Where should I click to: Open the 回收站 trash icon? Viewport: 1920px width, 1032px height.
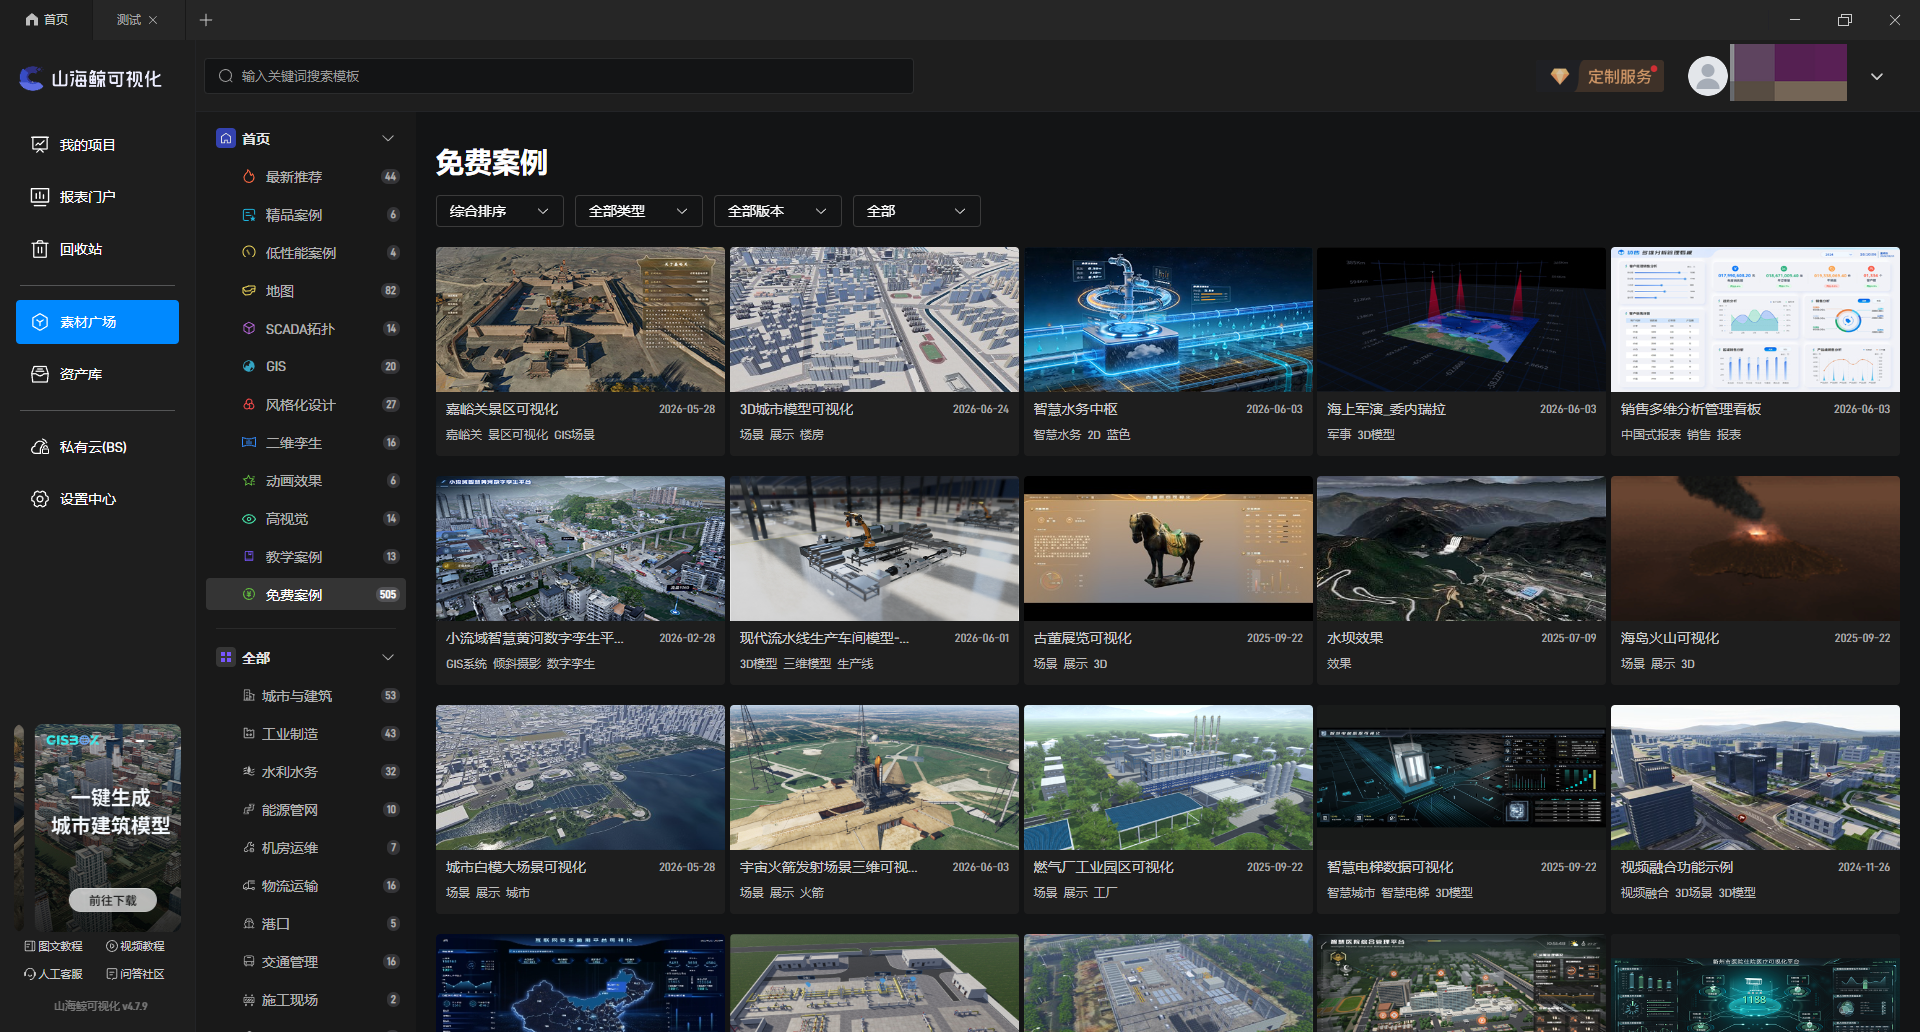pos(40,249)
